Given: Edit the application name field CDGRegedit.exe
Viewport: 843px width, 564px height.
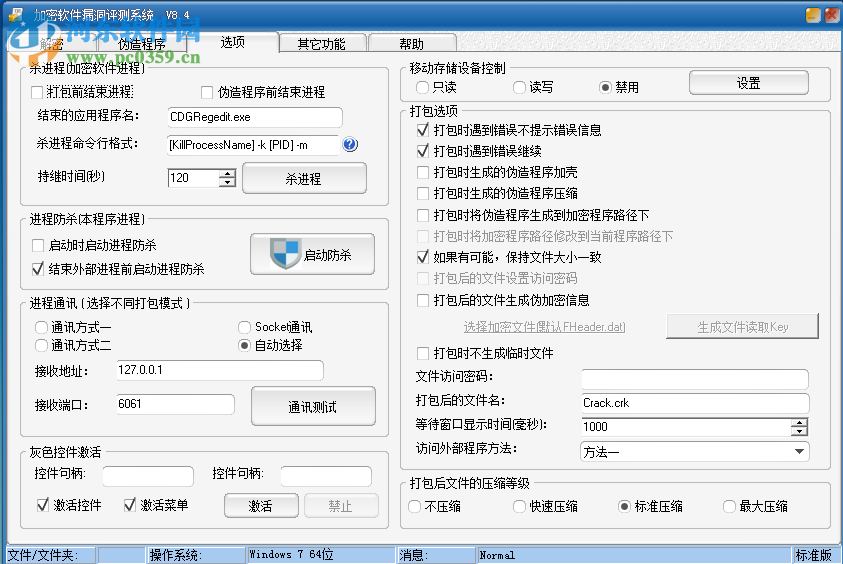Looking at the screenshot, I should (x=255, y=117).
